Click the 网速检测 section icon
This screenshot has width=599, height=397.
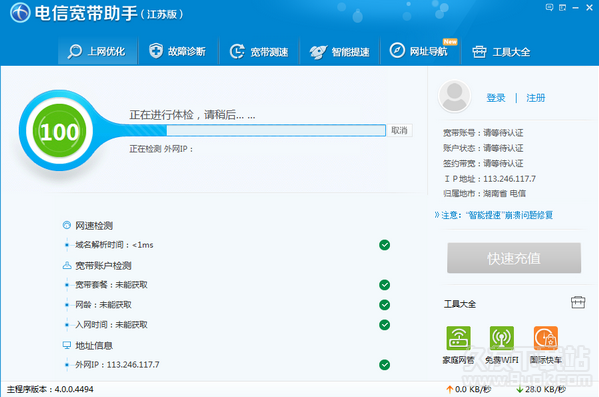(x=67, y=225)
